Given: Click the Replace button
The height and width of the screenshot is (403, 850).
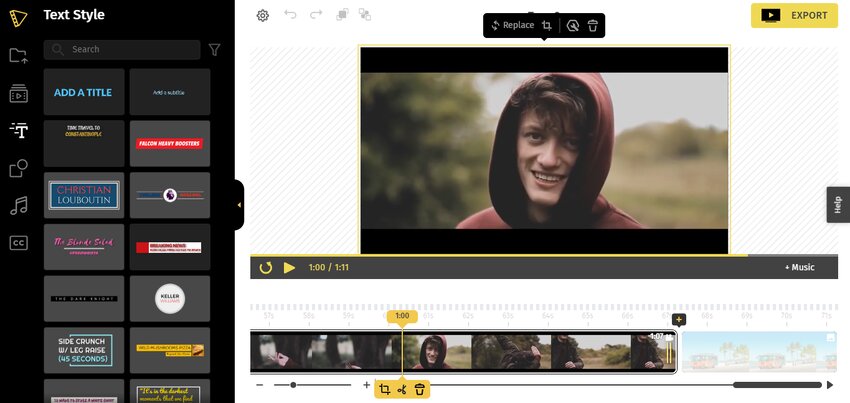Looking at the screenshot, I should (x=512, y=25).
